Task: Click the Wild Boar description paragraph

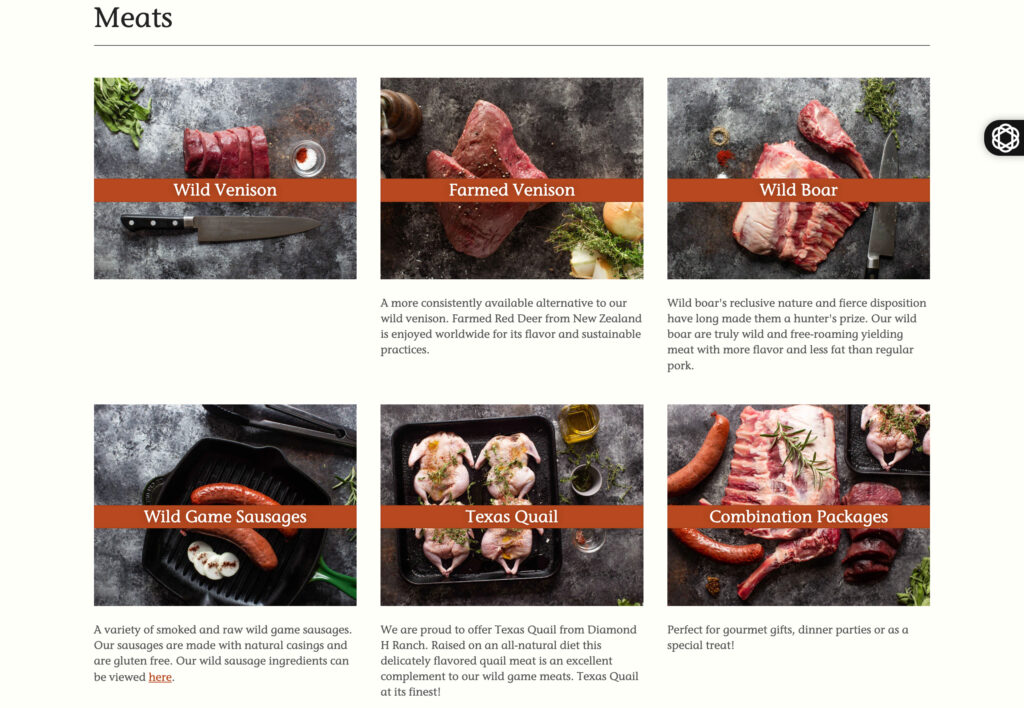Action: [x=797, y=334]
